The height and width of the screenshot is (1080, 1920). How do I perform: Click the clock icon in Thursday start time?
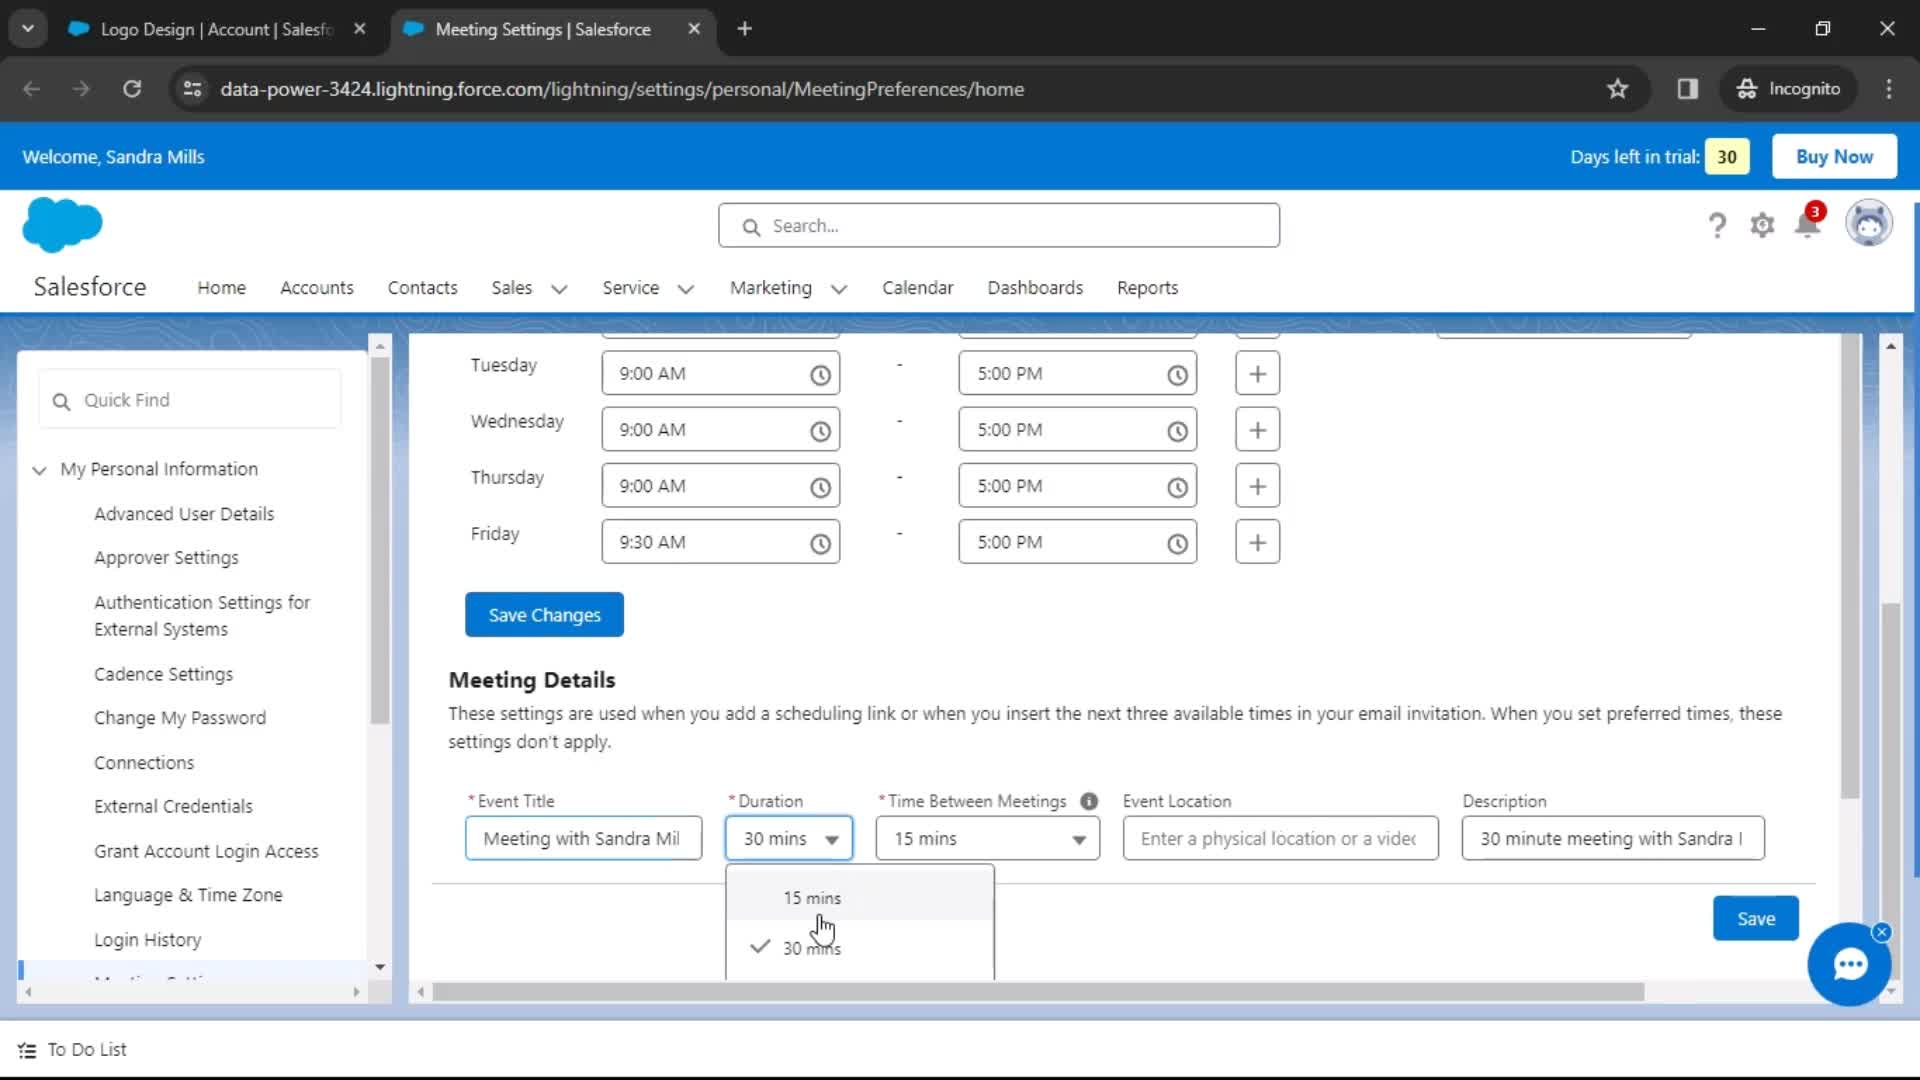pyautogui.click(x=820, y=487)
